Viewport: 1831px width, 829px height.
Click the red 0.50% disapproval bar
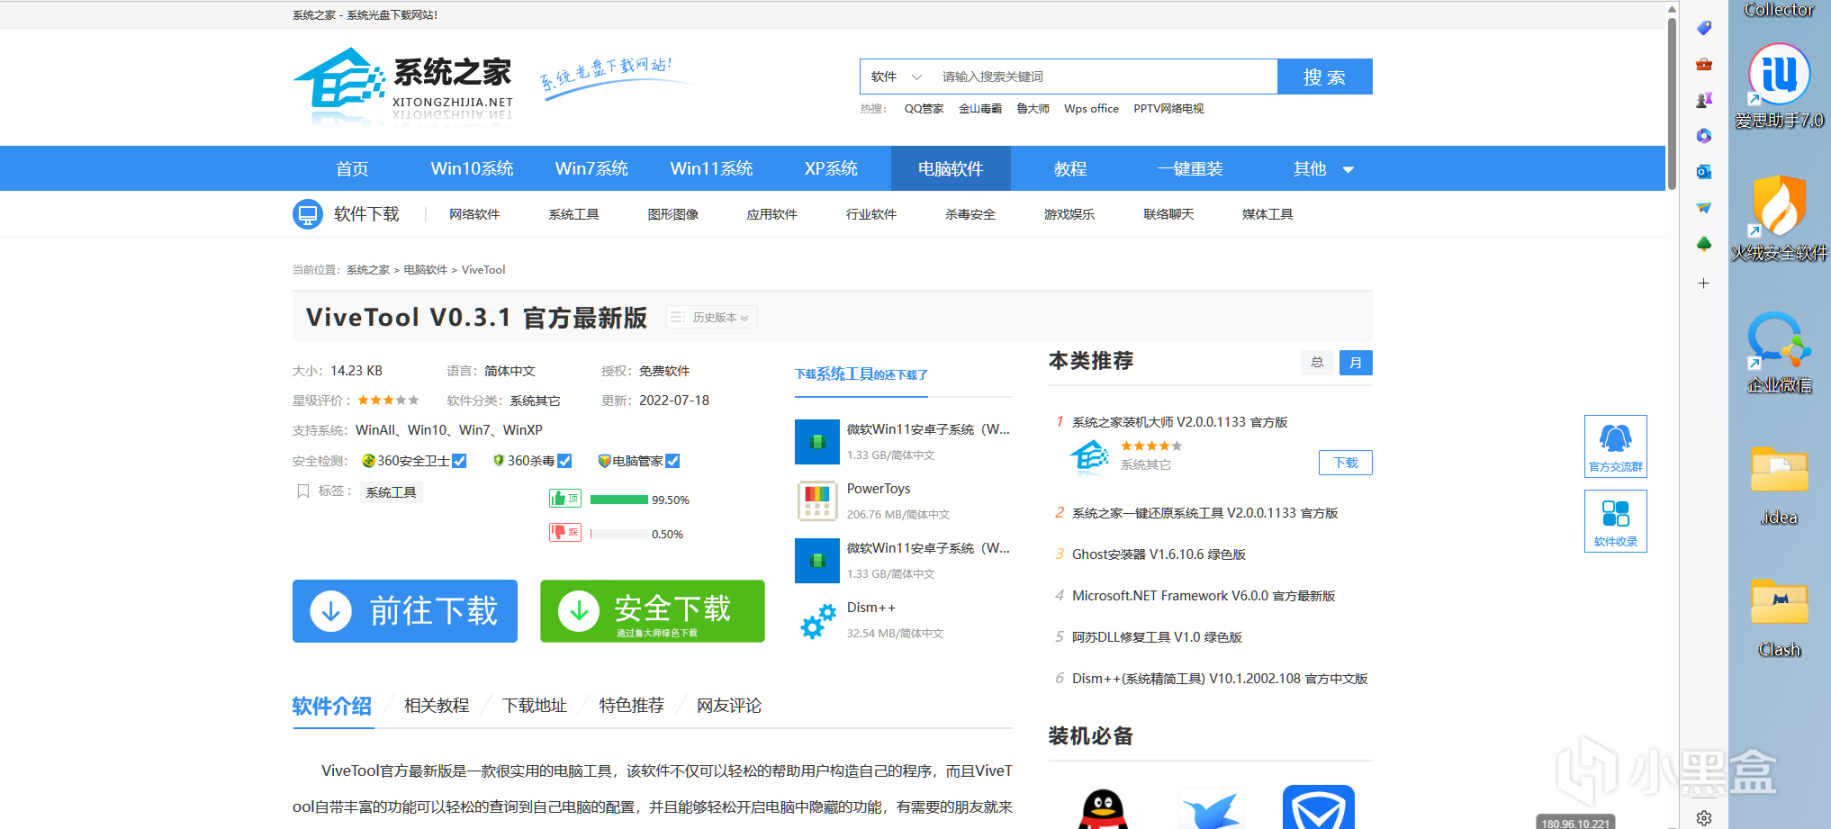tap(619, 534)
